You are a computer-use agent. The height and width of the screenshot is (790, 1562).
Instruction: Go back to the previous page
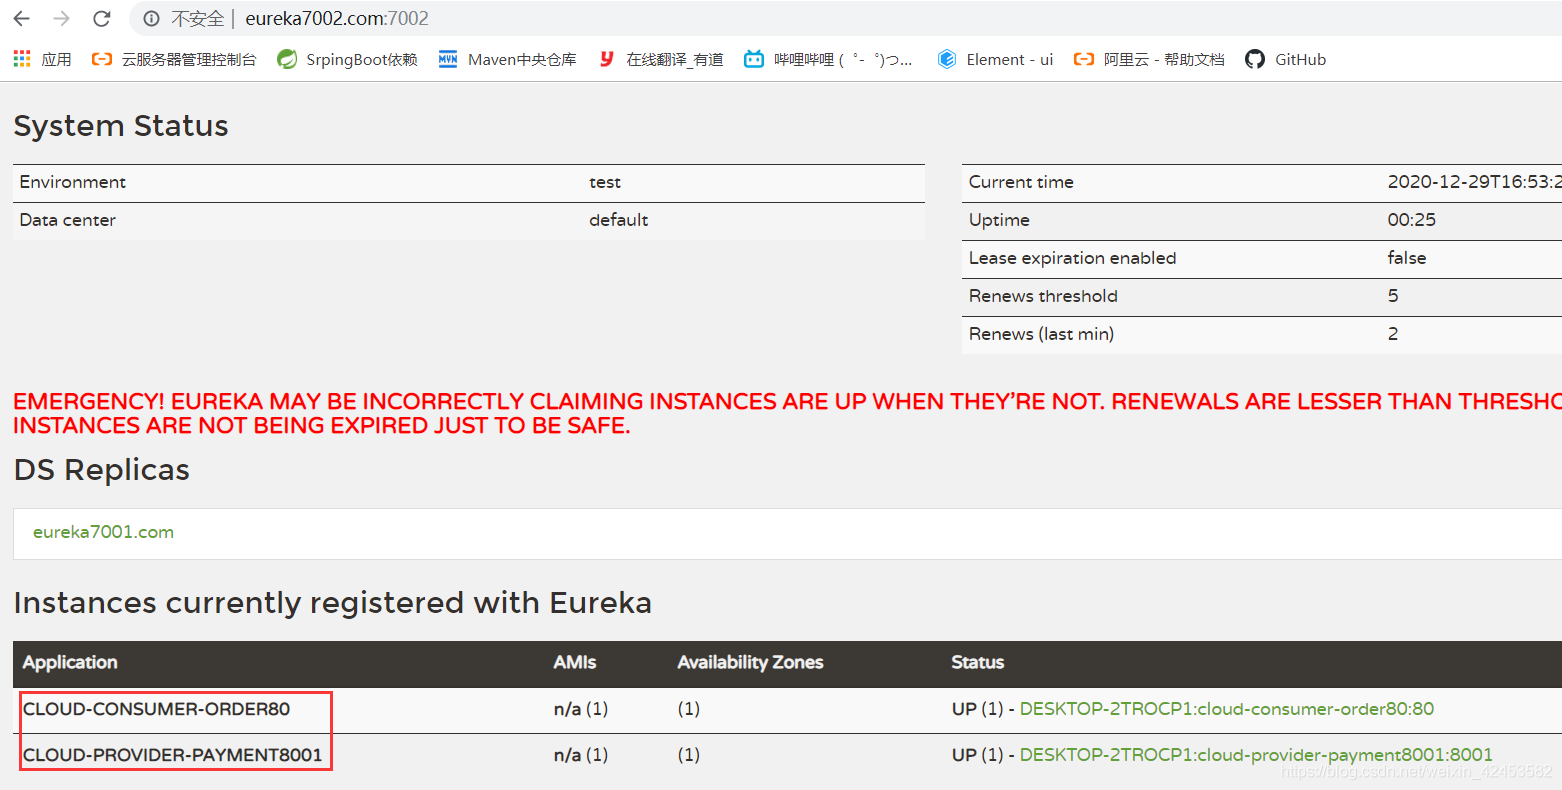click(21, 18)
